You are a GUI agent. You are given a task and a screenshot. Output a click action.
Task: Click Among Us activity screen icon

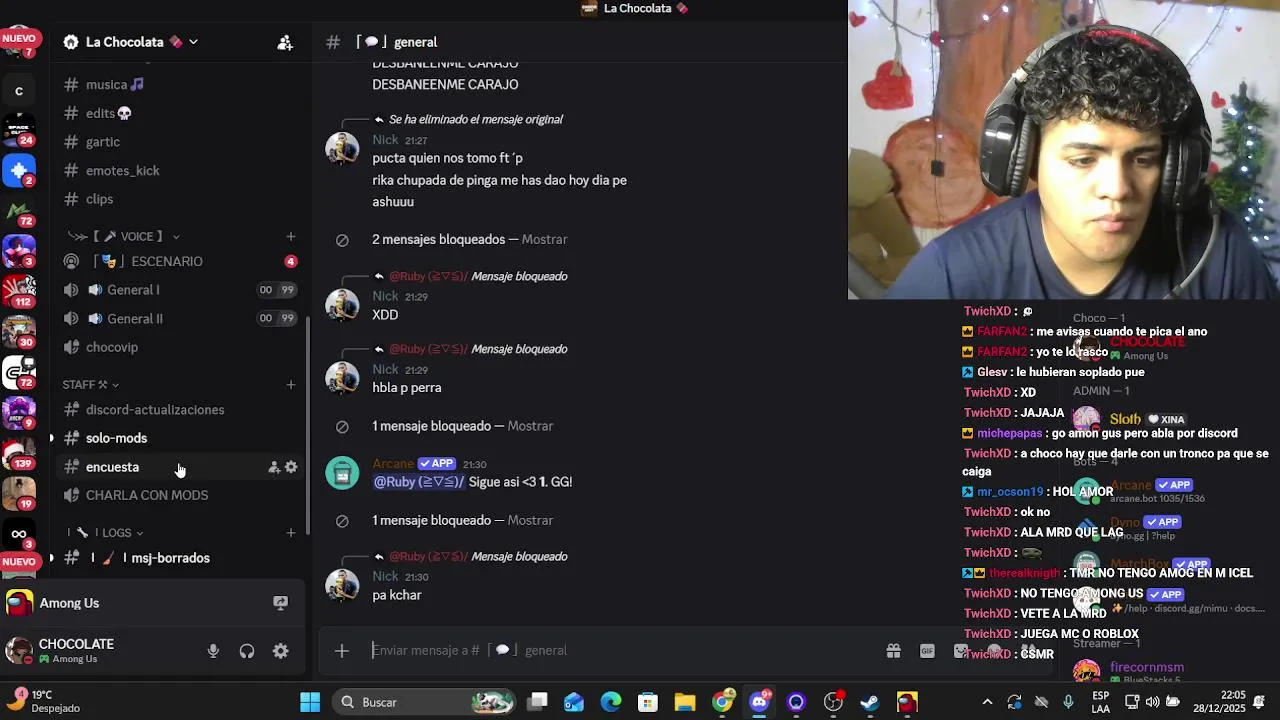(281, 603)
